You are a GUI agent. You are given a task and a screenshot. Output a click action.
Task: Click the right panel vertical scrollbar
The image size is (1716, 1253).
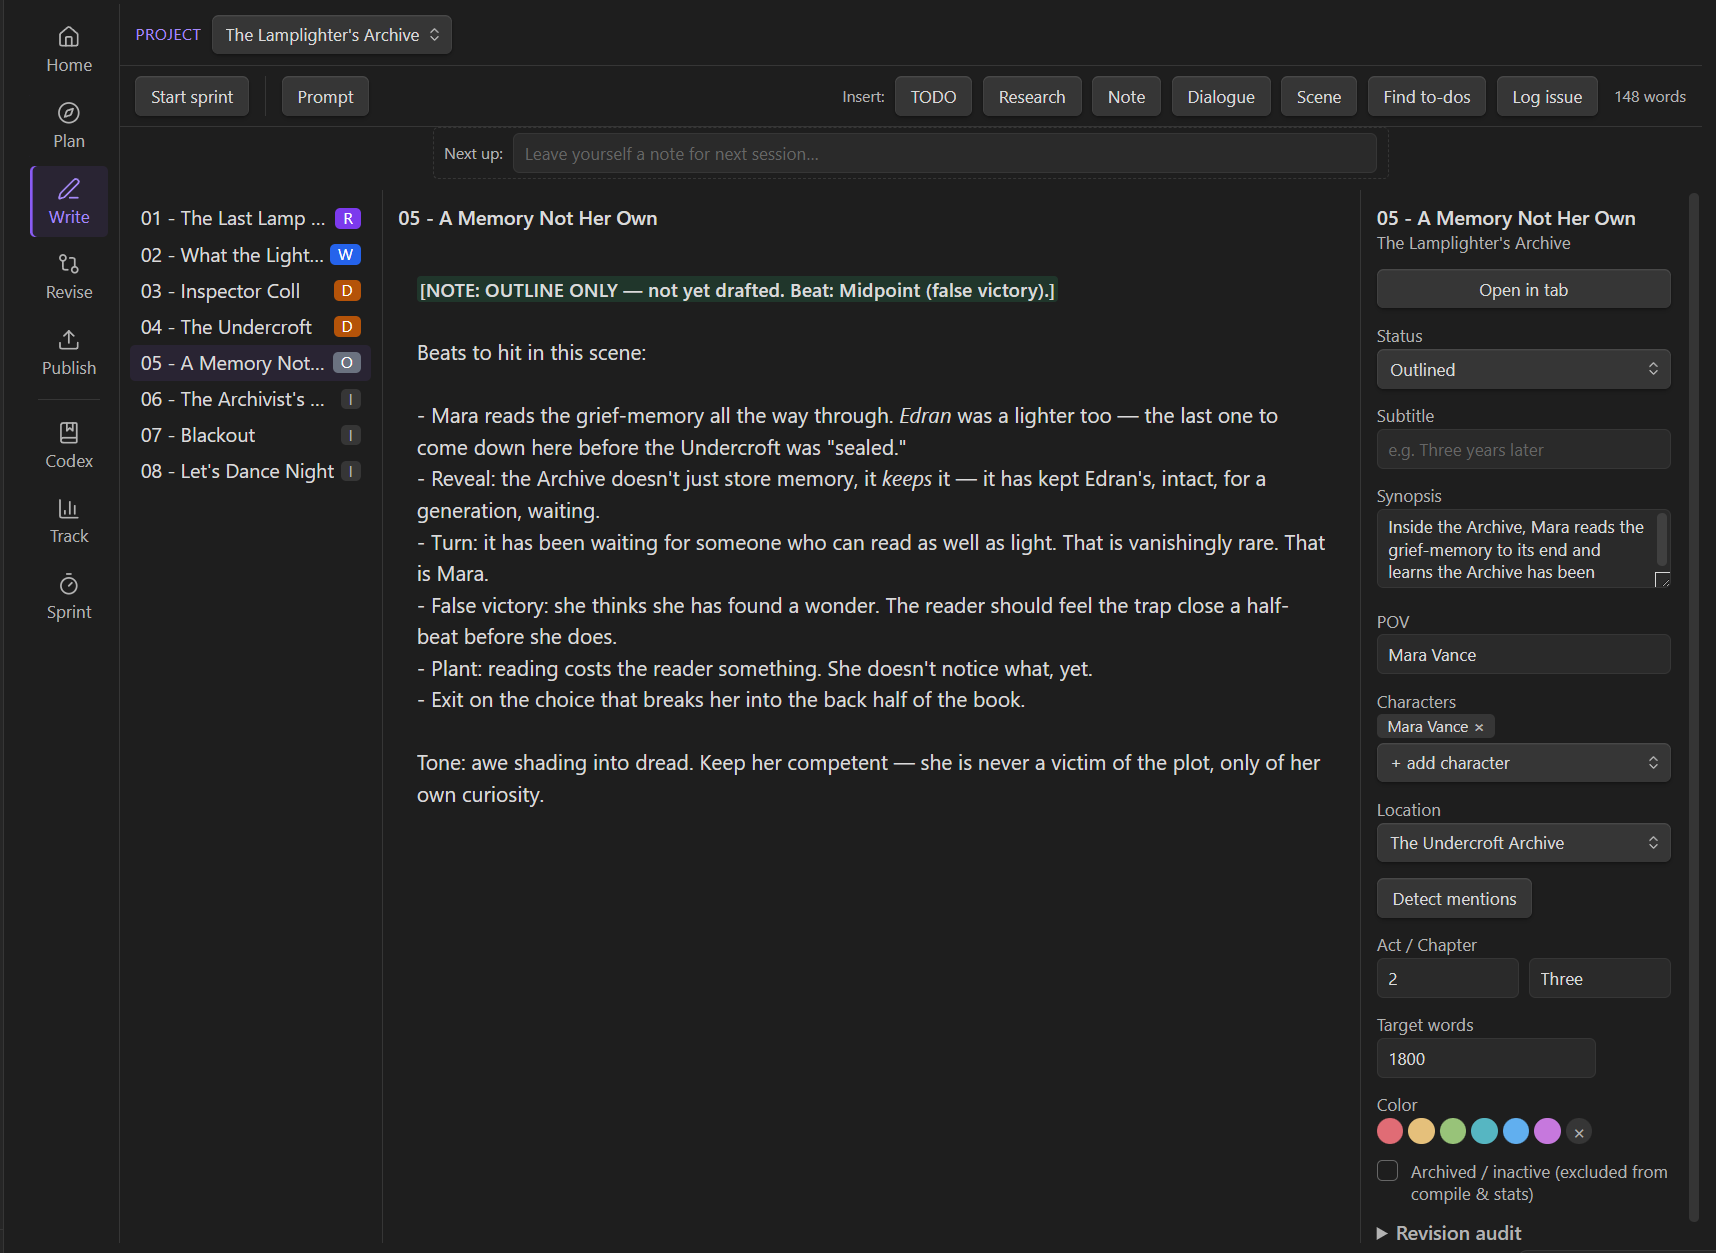coord(1694,707)
